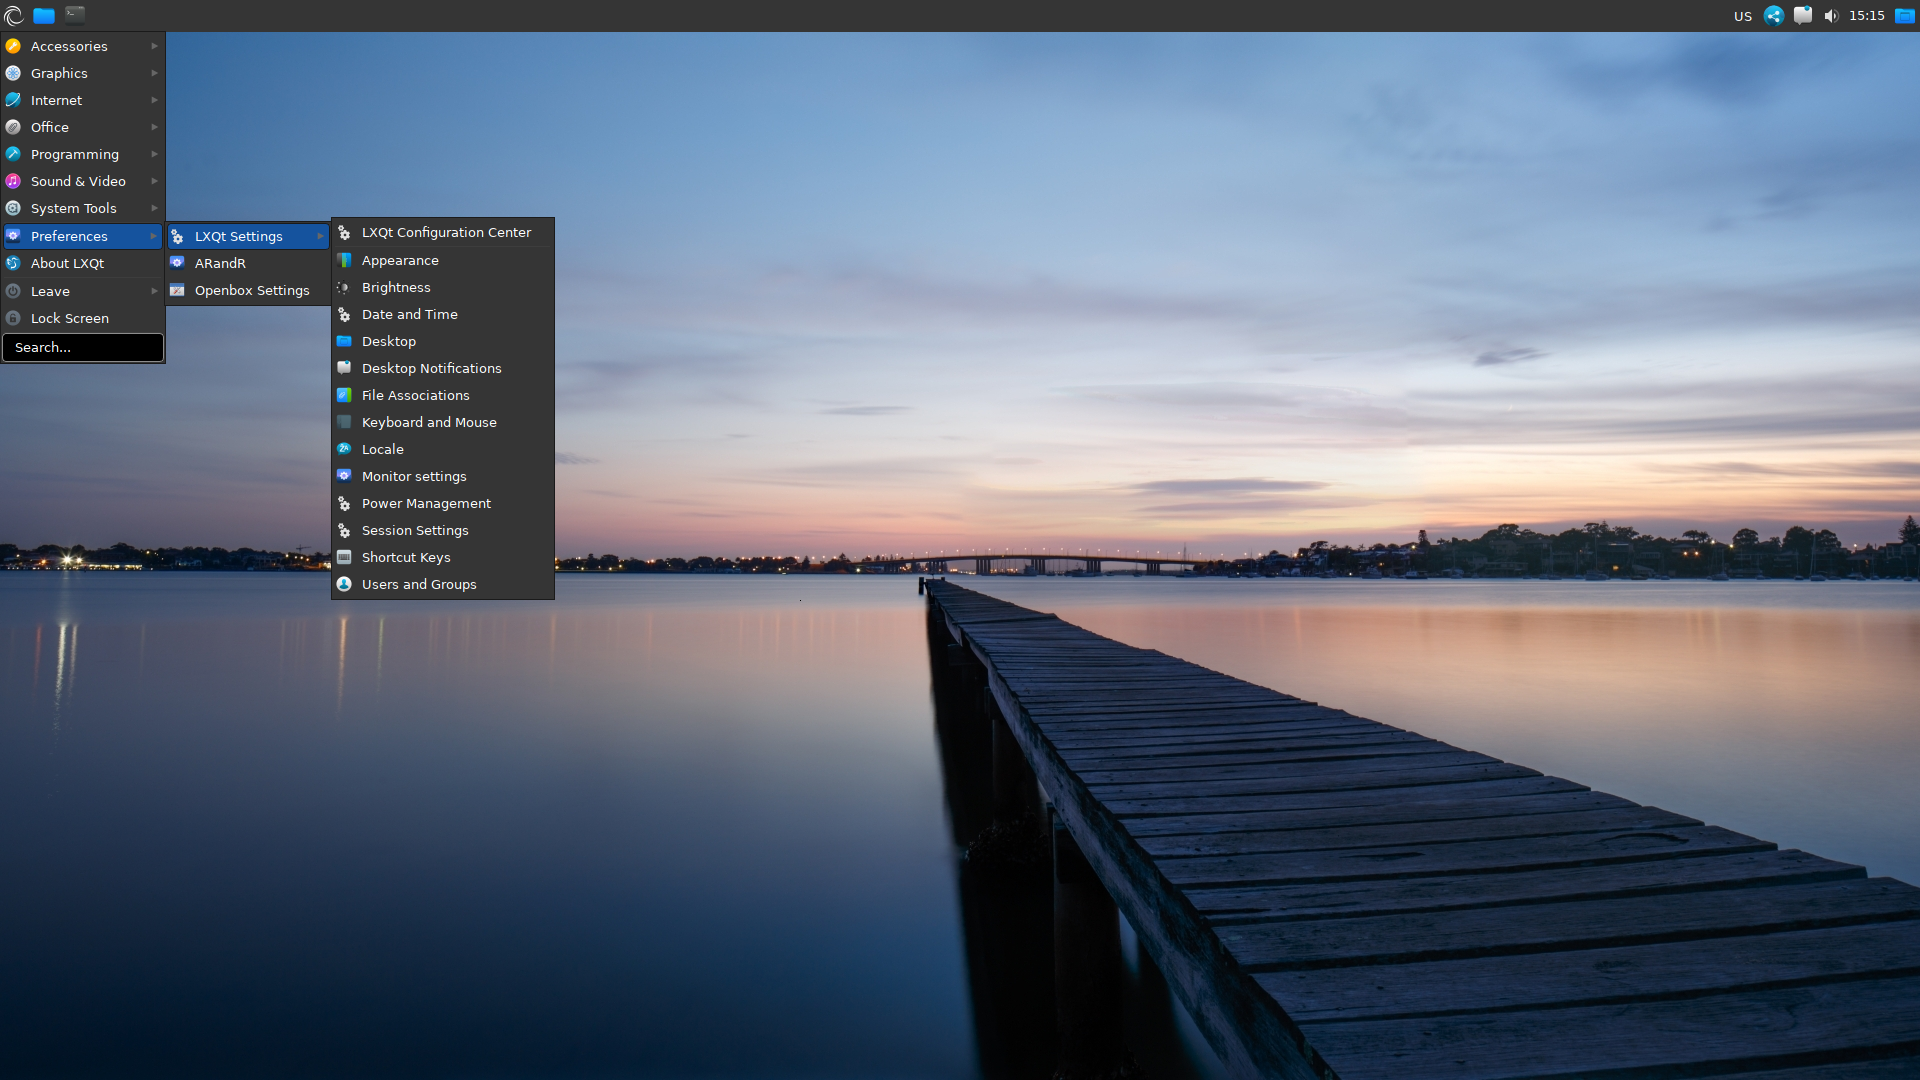Expand the Accessories submenu

click(82, 46)
